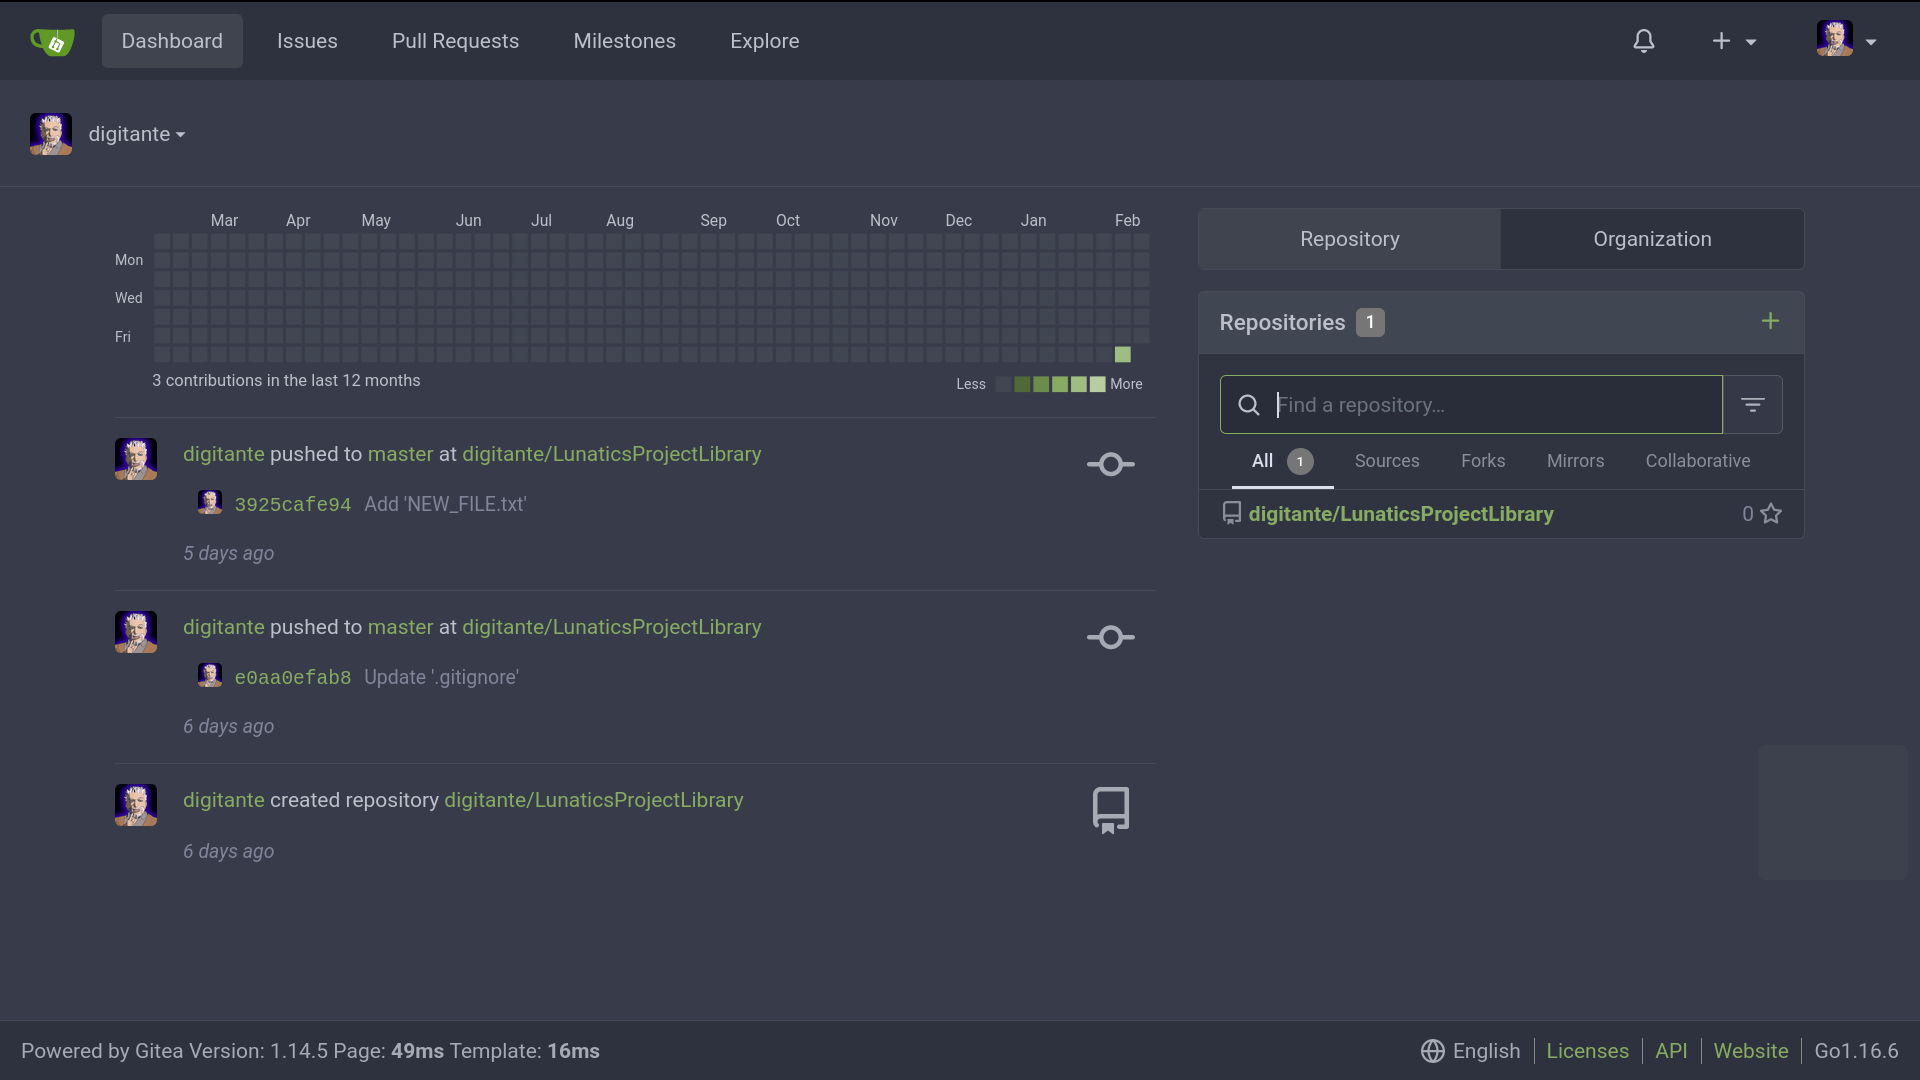Viewport: 1920px width, 1080px height.
Task: Expand the digitante context switcher dropdown
Action: tap(137, 134)
